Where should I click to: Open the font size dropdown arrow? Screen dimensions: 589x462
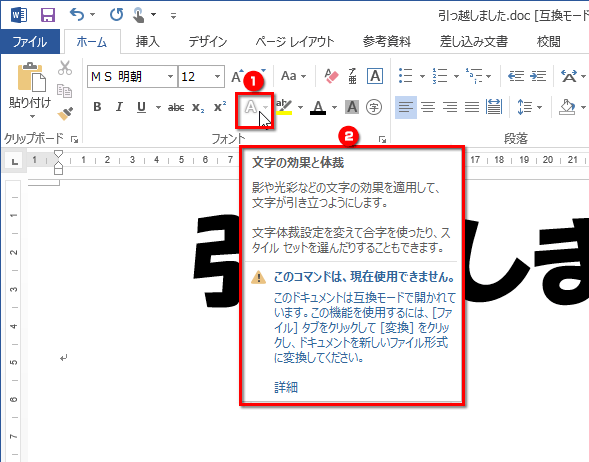point(217,77)
